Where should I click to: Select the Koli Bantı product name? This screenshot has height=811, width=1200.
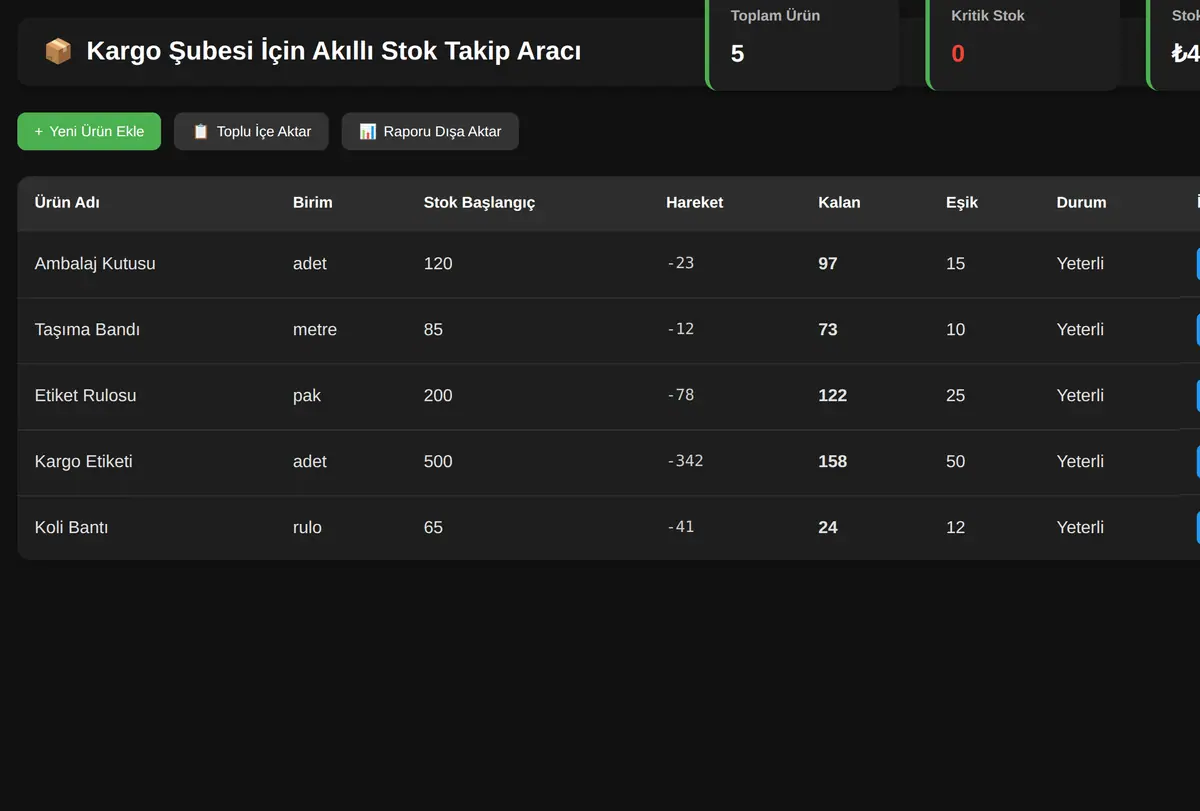71,527
